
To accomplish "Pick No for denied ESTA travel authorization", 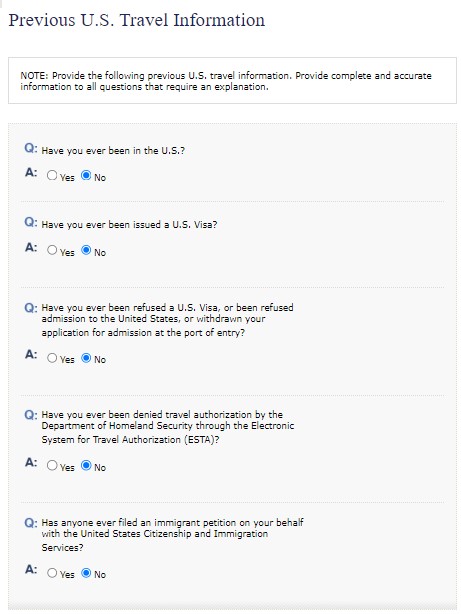I will point(86,465).
